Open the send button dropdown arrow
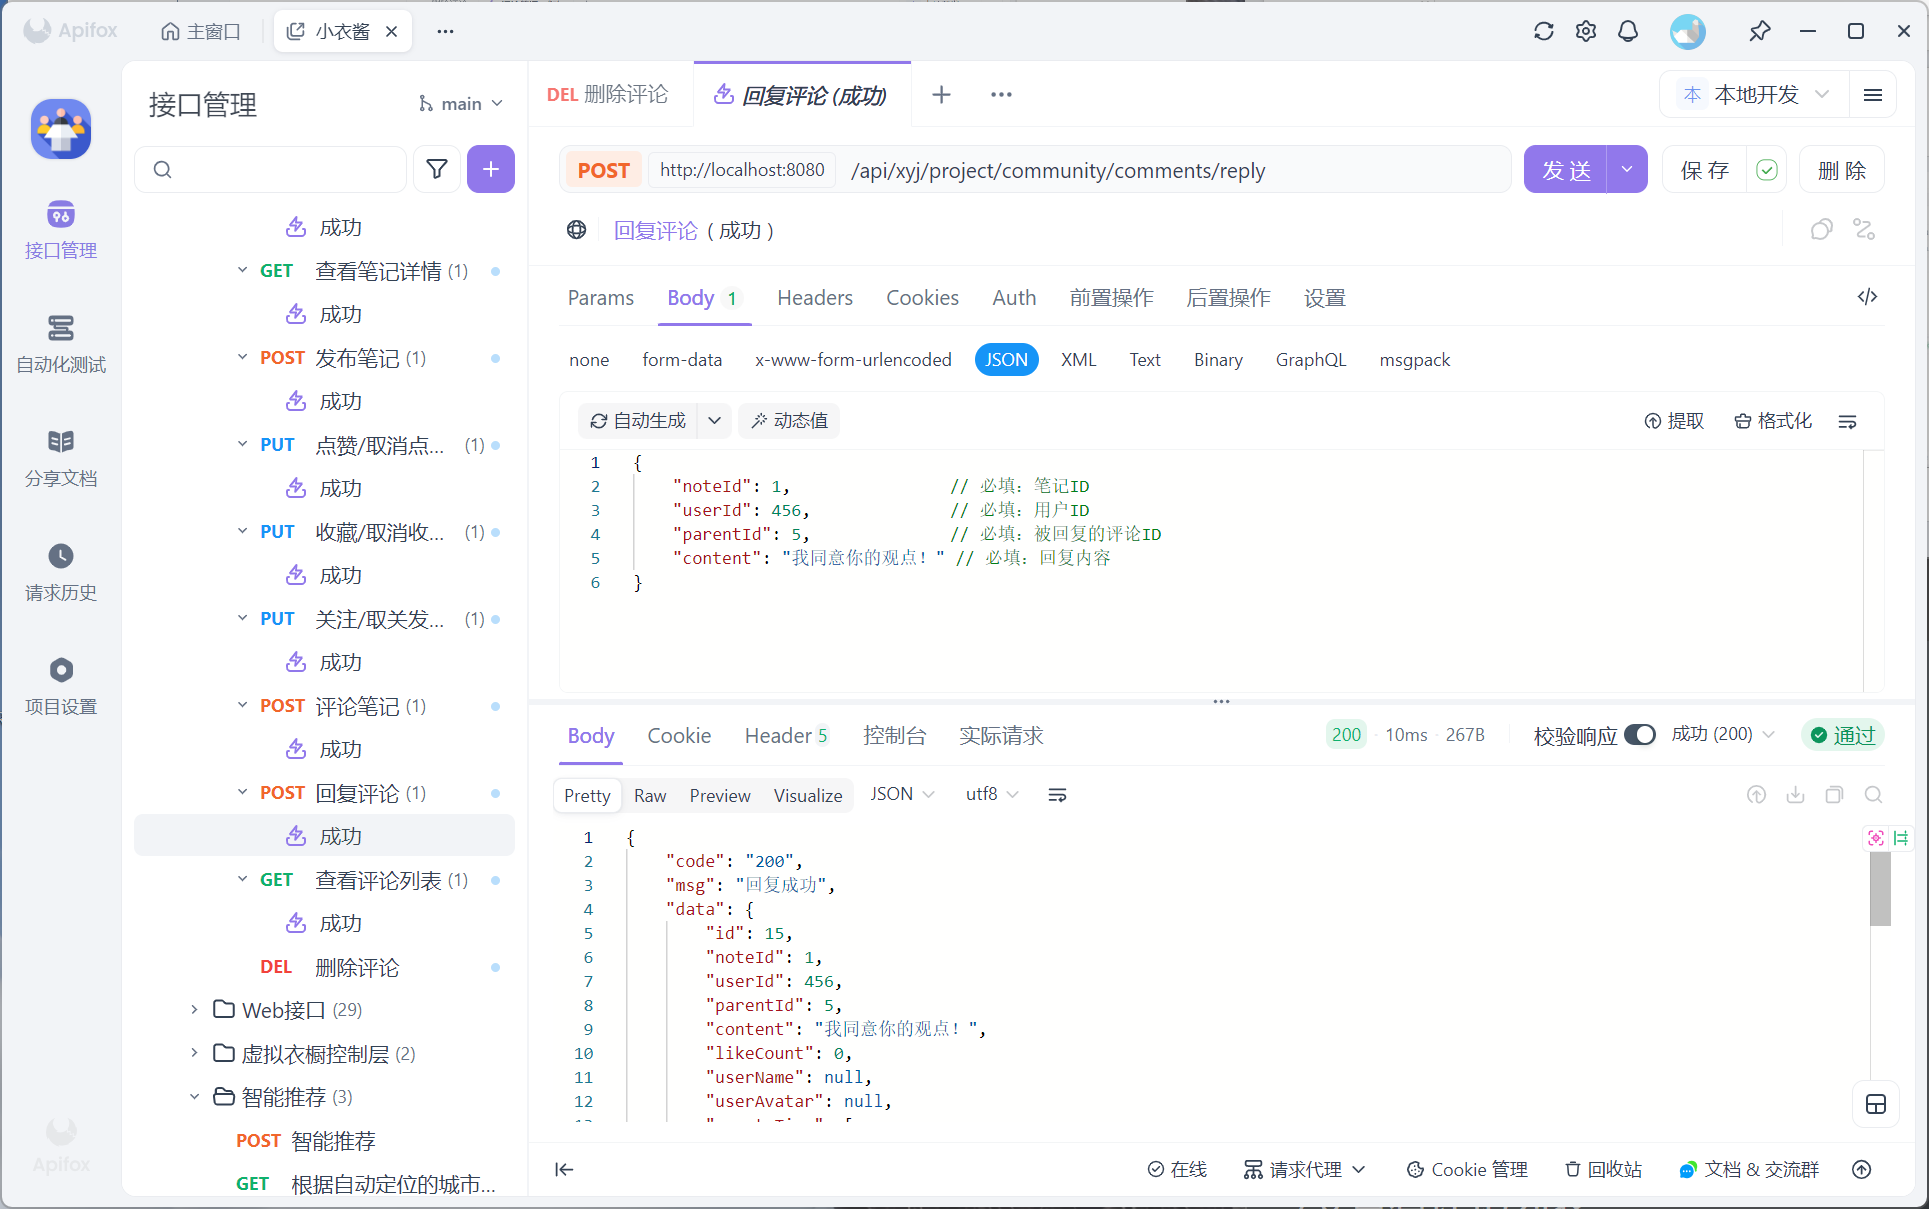This screenshot has height=1209, width=1929. 1627,170
